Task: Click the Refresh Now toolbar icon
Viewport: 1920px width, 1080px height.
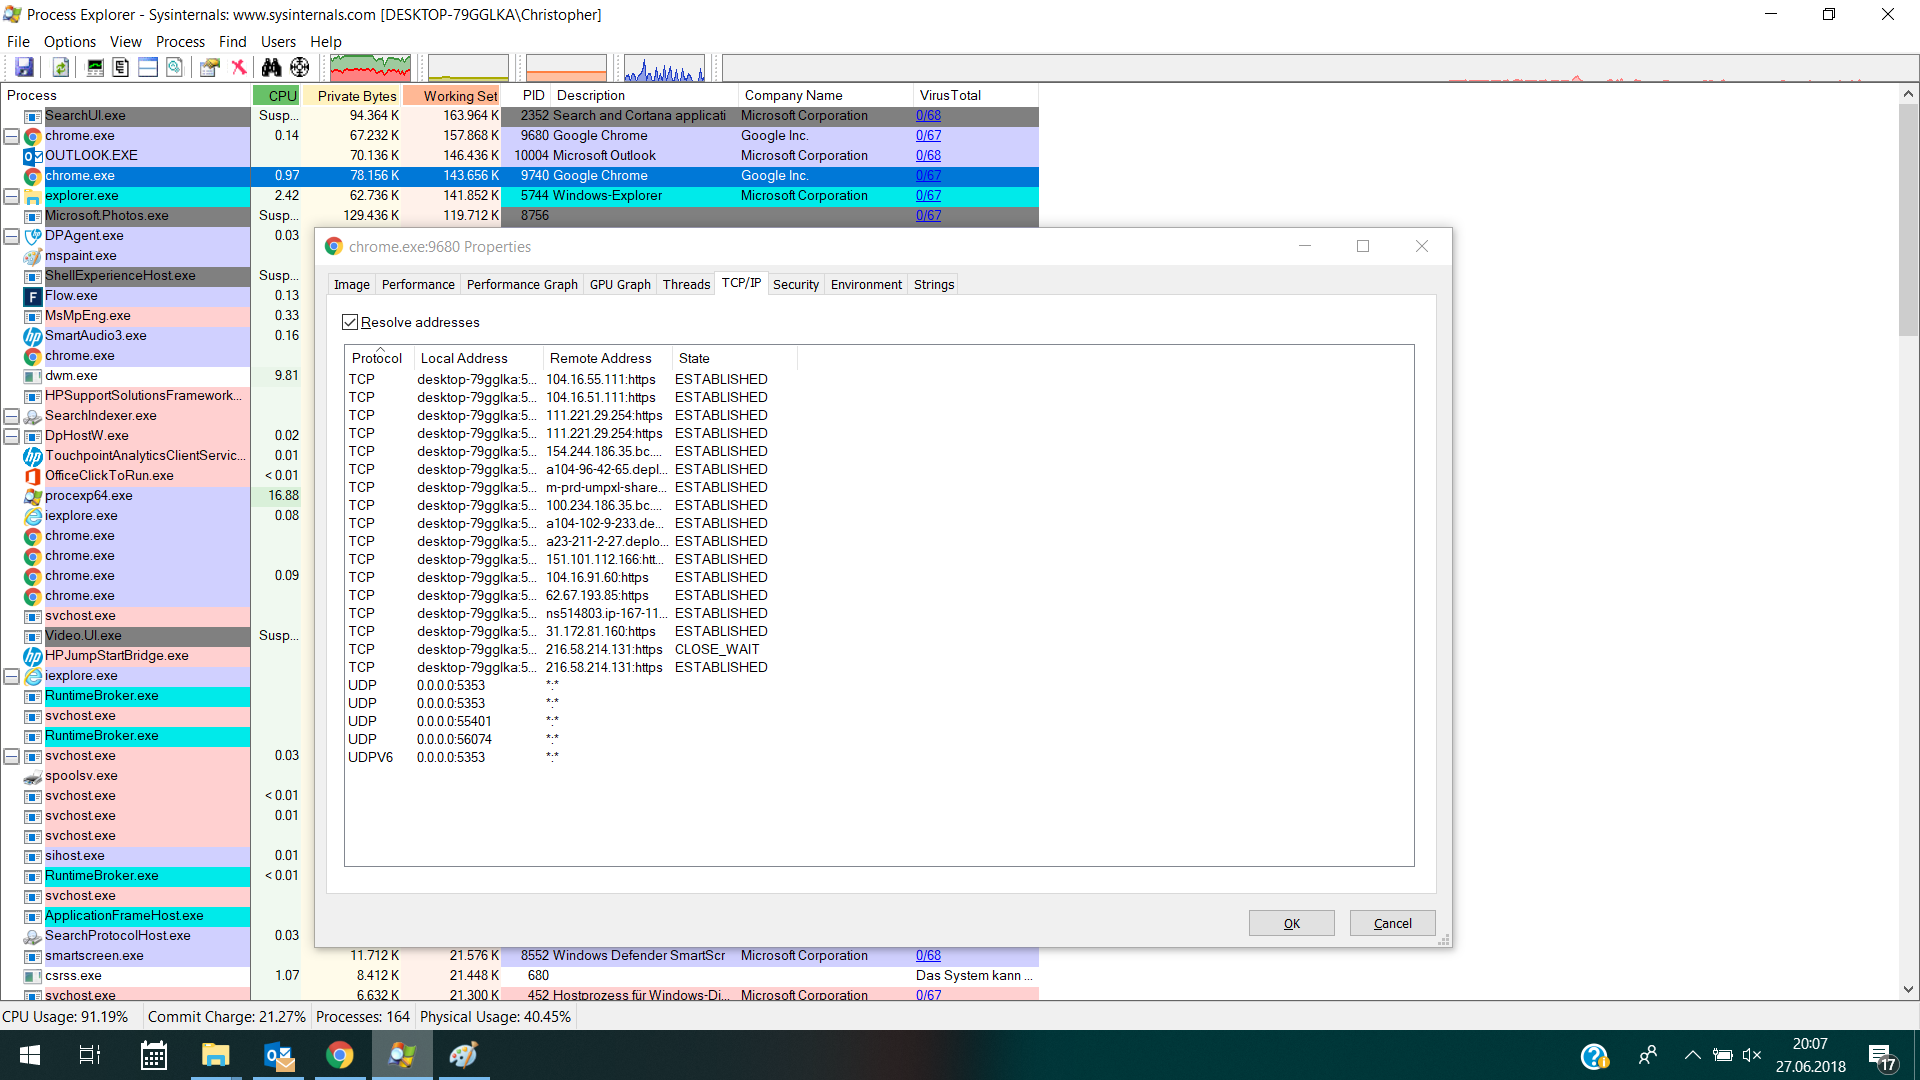Action: click(x=61, y=67)
